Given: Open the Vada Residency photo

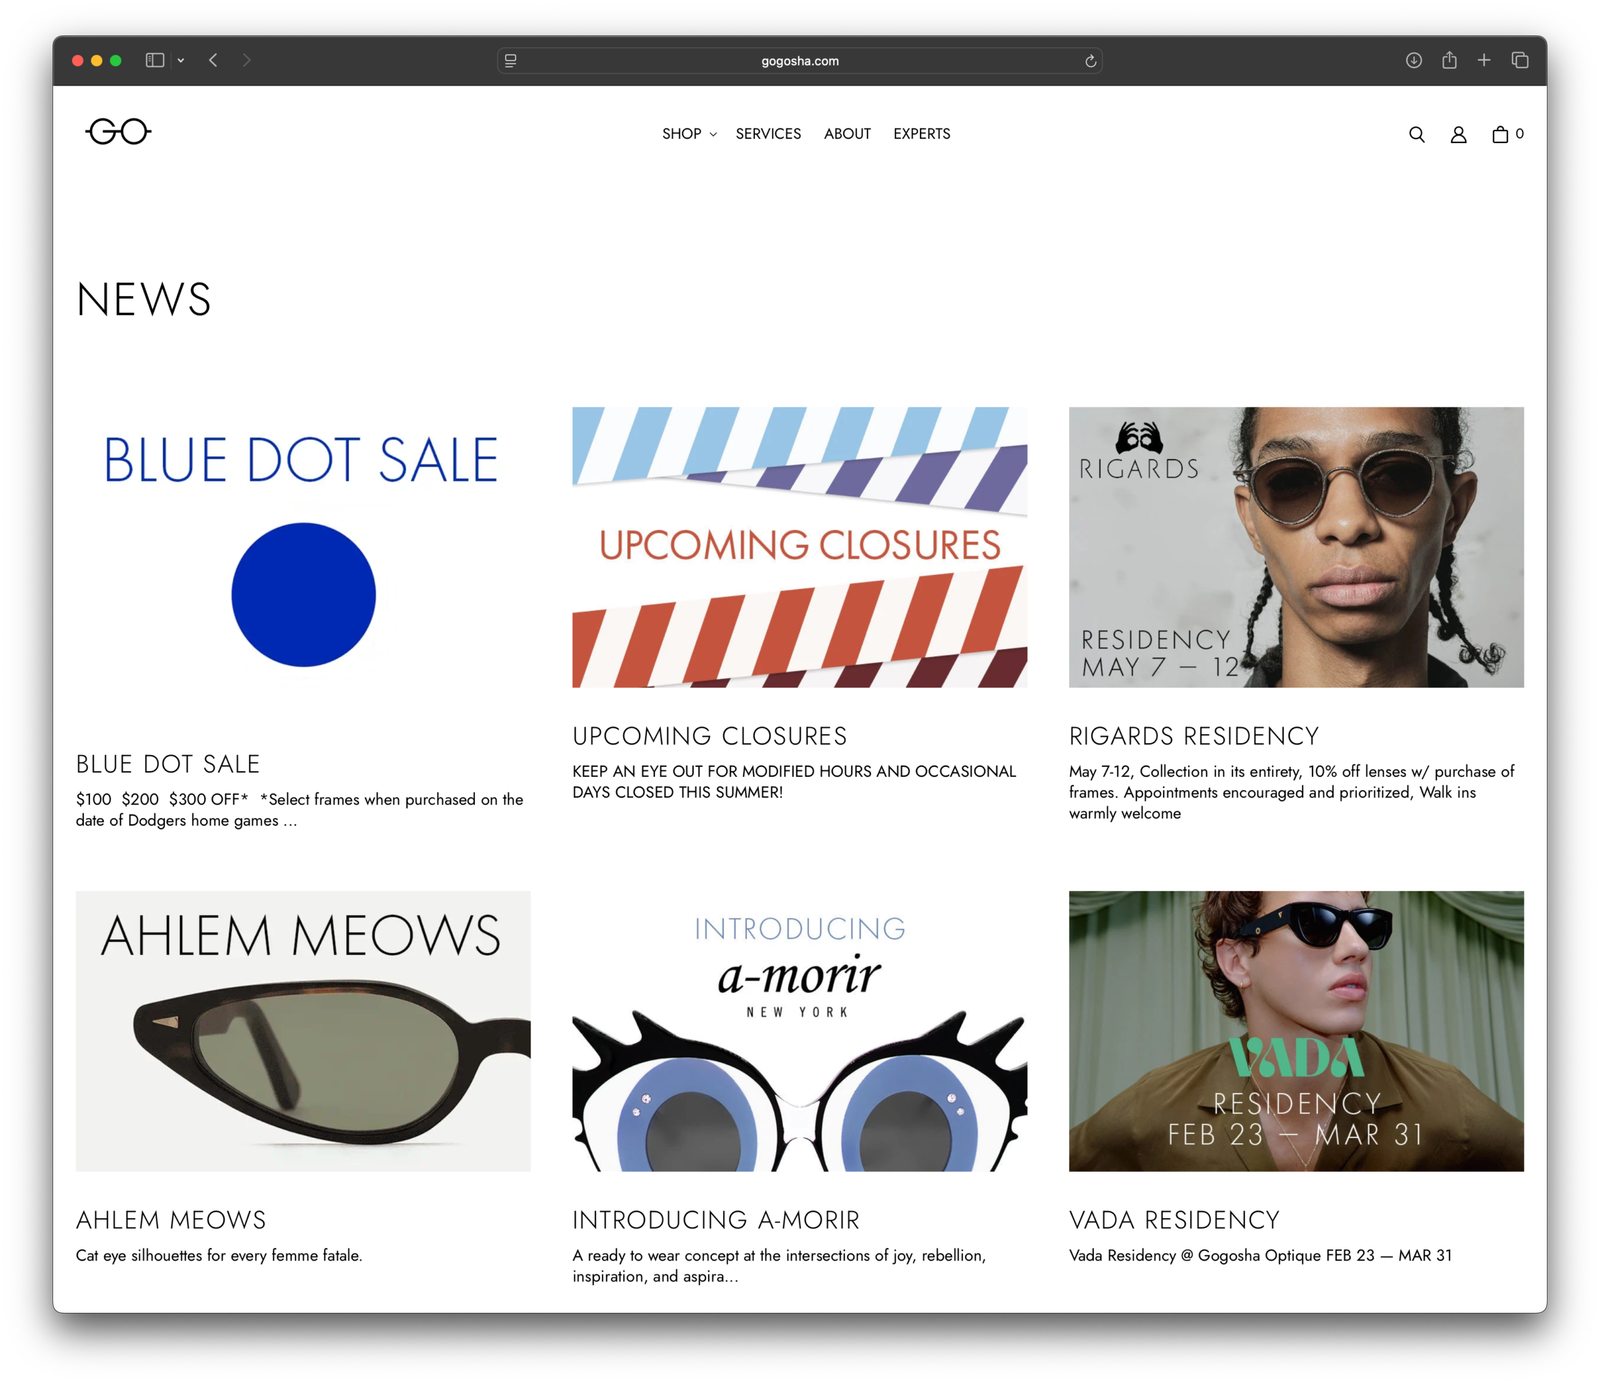Looking at the screenshot, I should [1296, 1031].
